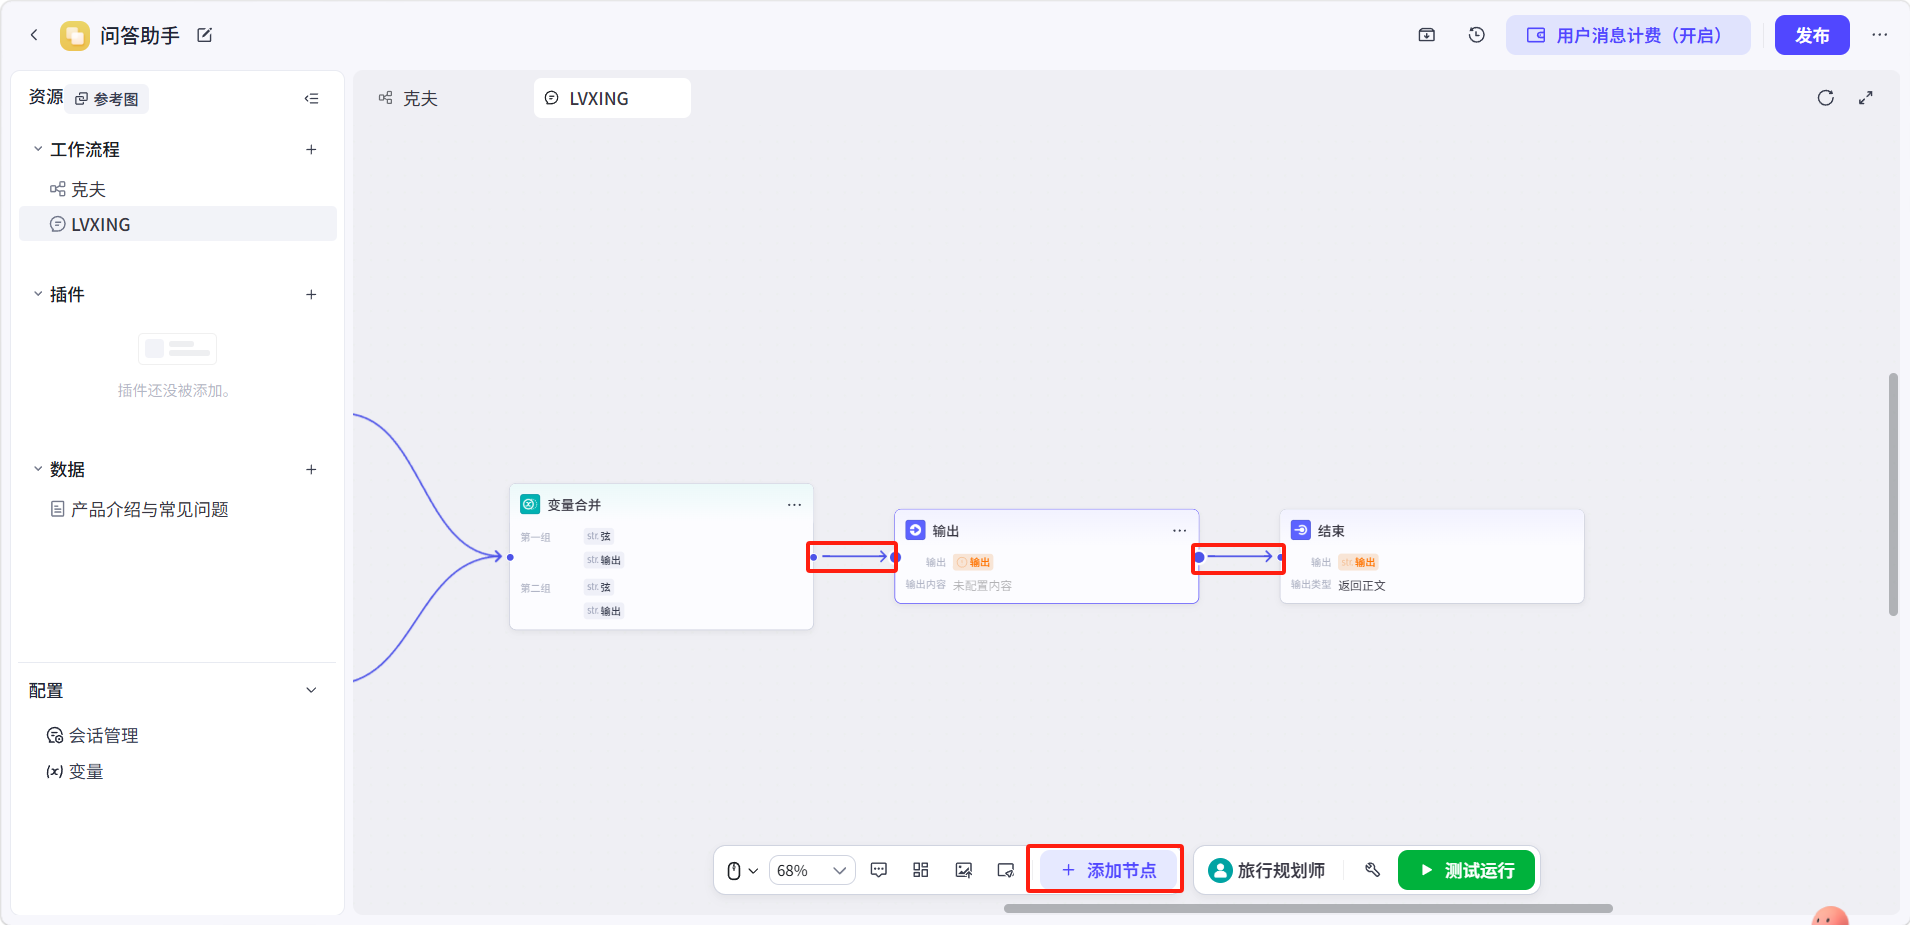Select 克夫 workflow in sidebar

[x=178, y=189]
